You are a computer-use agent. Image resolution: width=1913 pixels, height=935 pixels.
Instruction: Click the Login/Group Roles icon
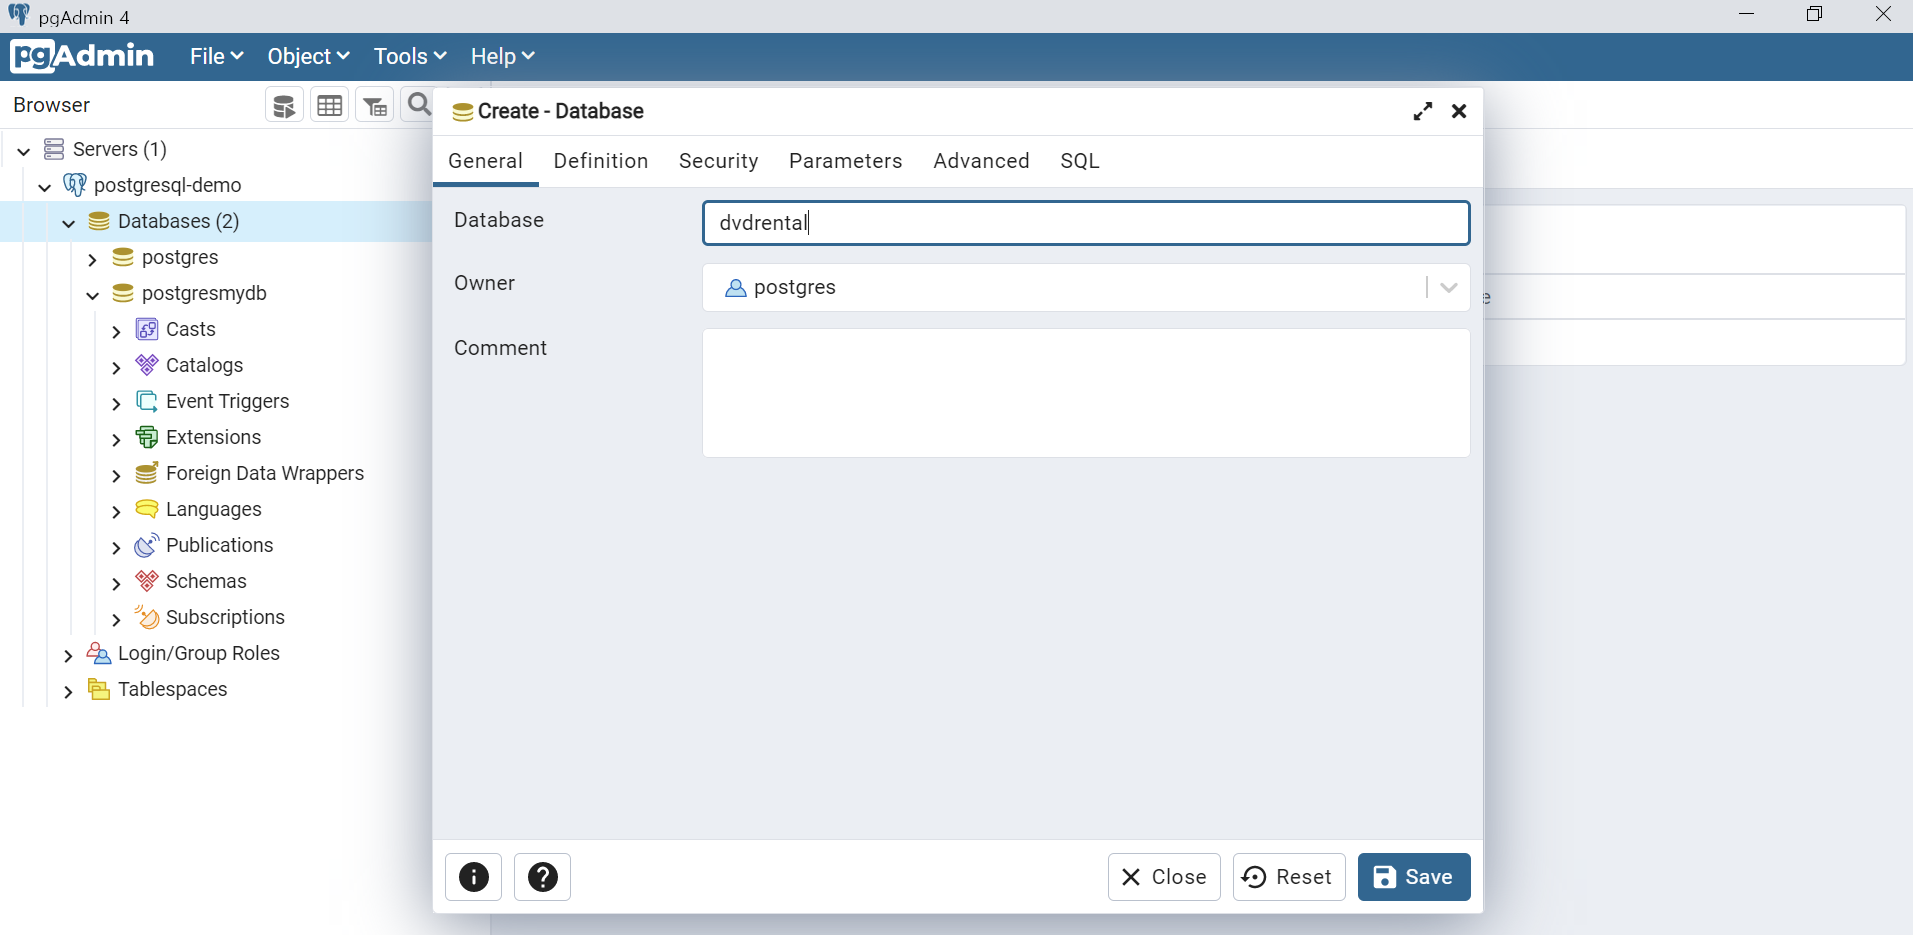(99, 653)
